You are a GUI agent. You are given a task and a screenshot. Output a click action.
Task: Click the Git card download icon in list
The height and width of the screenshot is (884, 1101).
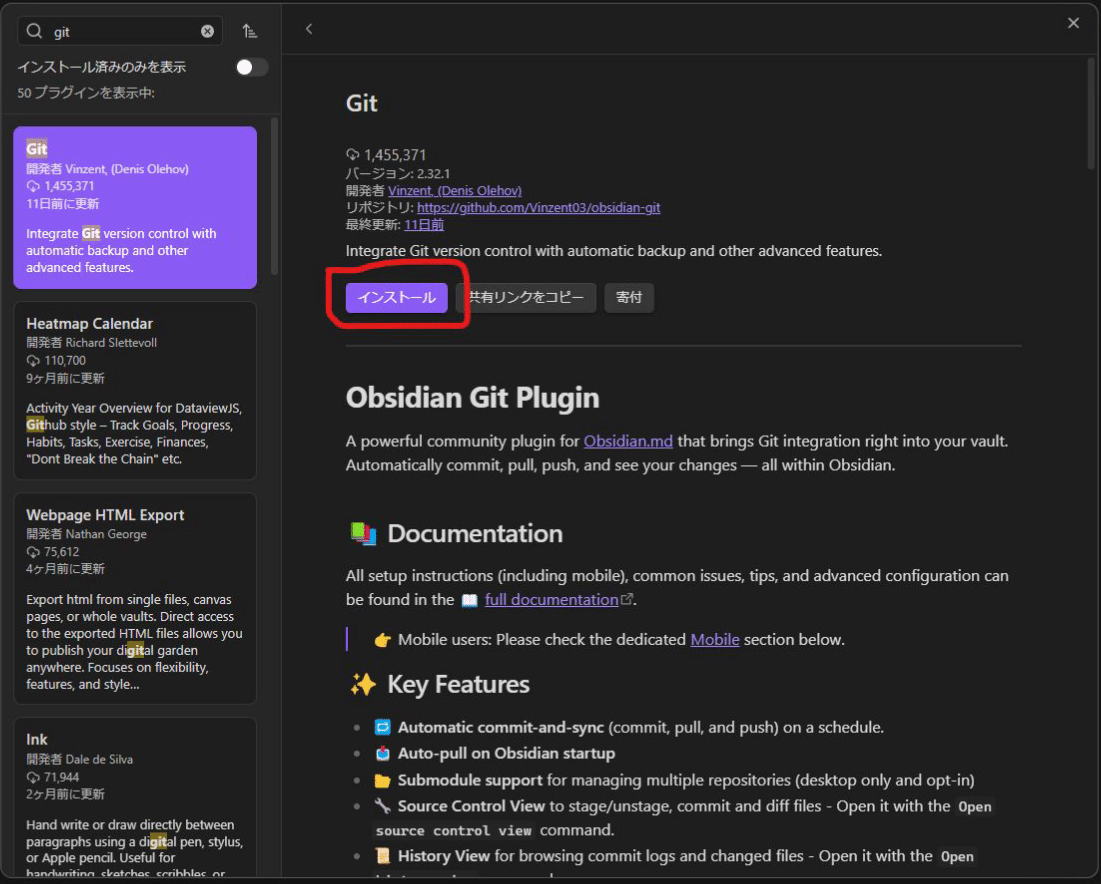click(x=33, y=186)
